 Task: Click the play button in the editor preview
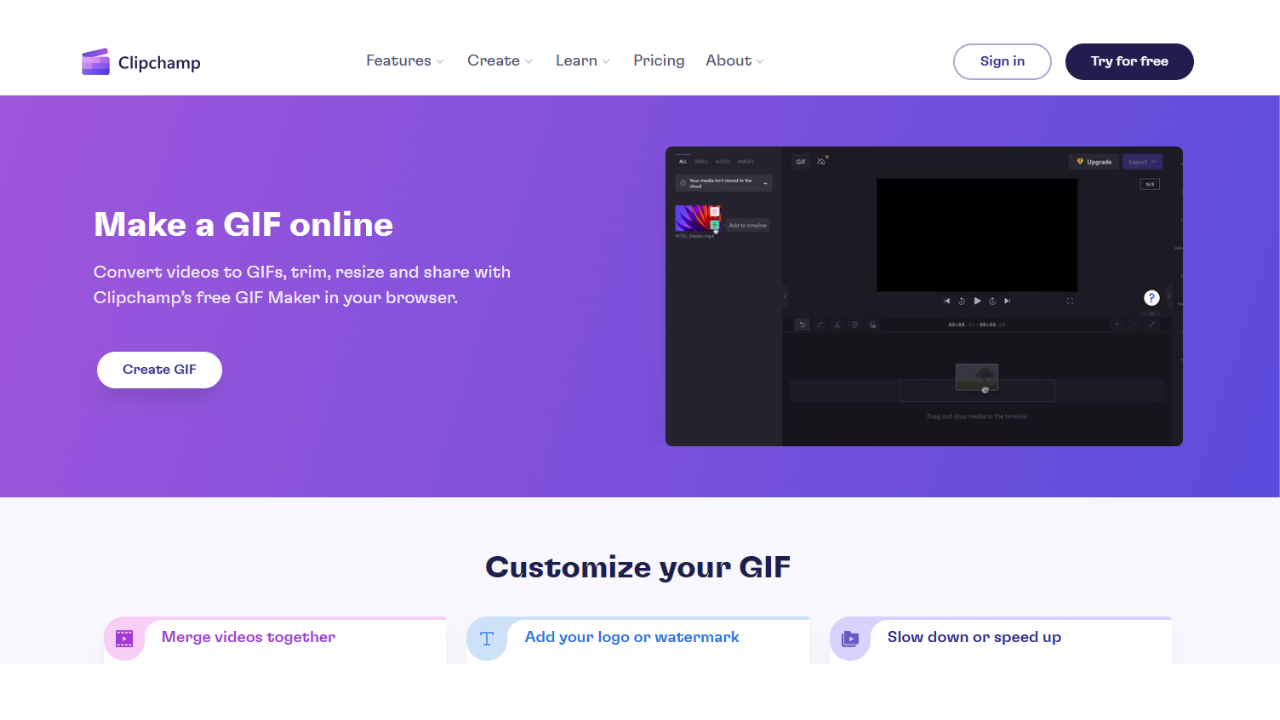pos(977,301)
